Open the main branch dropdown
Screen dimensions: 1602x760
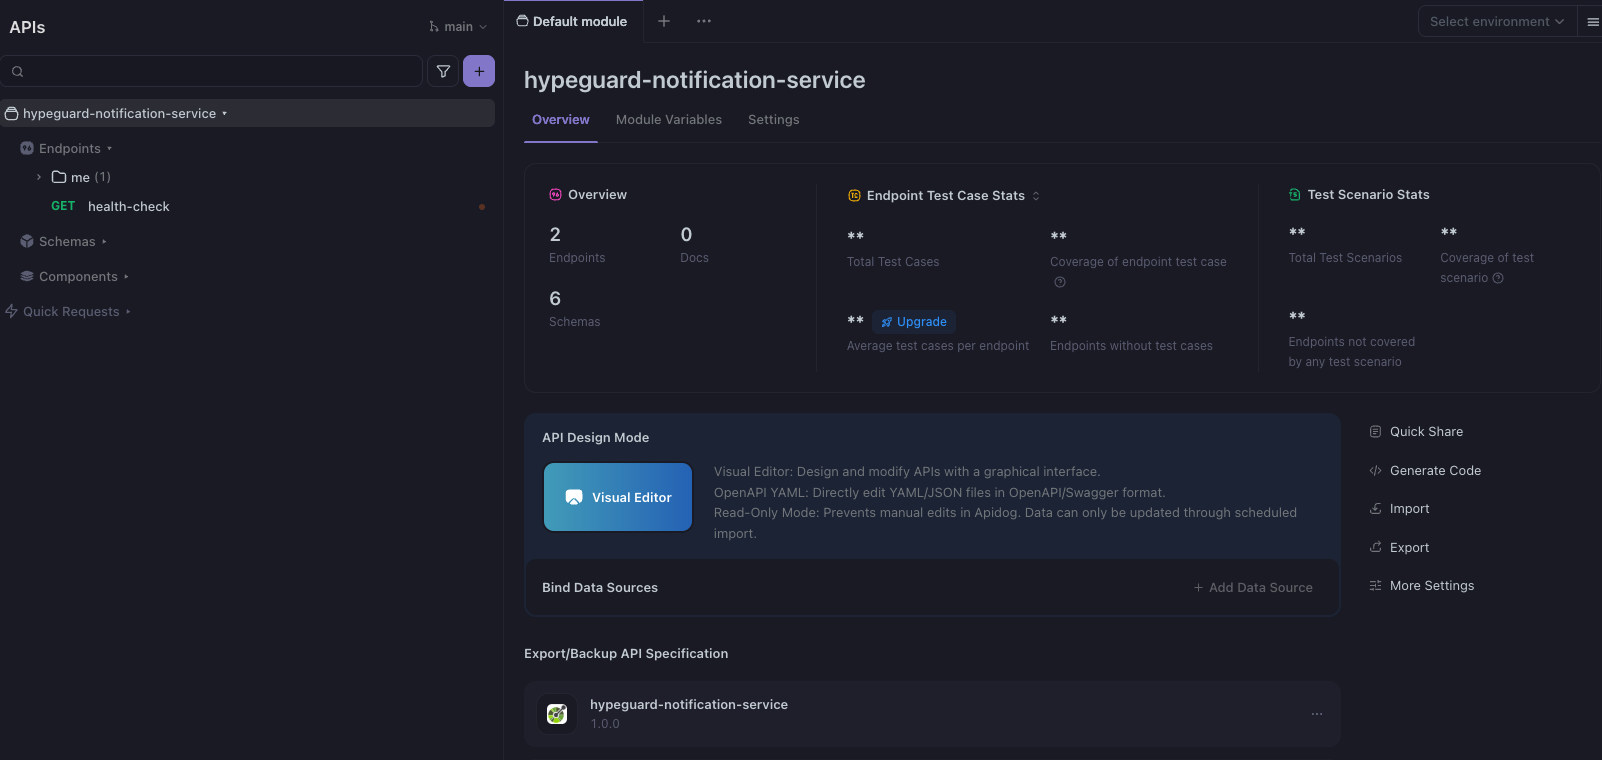[x=458, y=27]
